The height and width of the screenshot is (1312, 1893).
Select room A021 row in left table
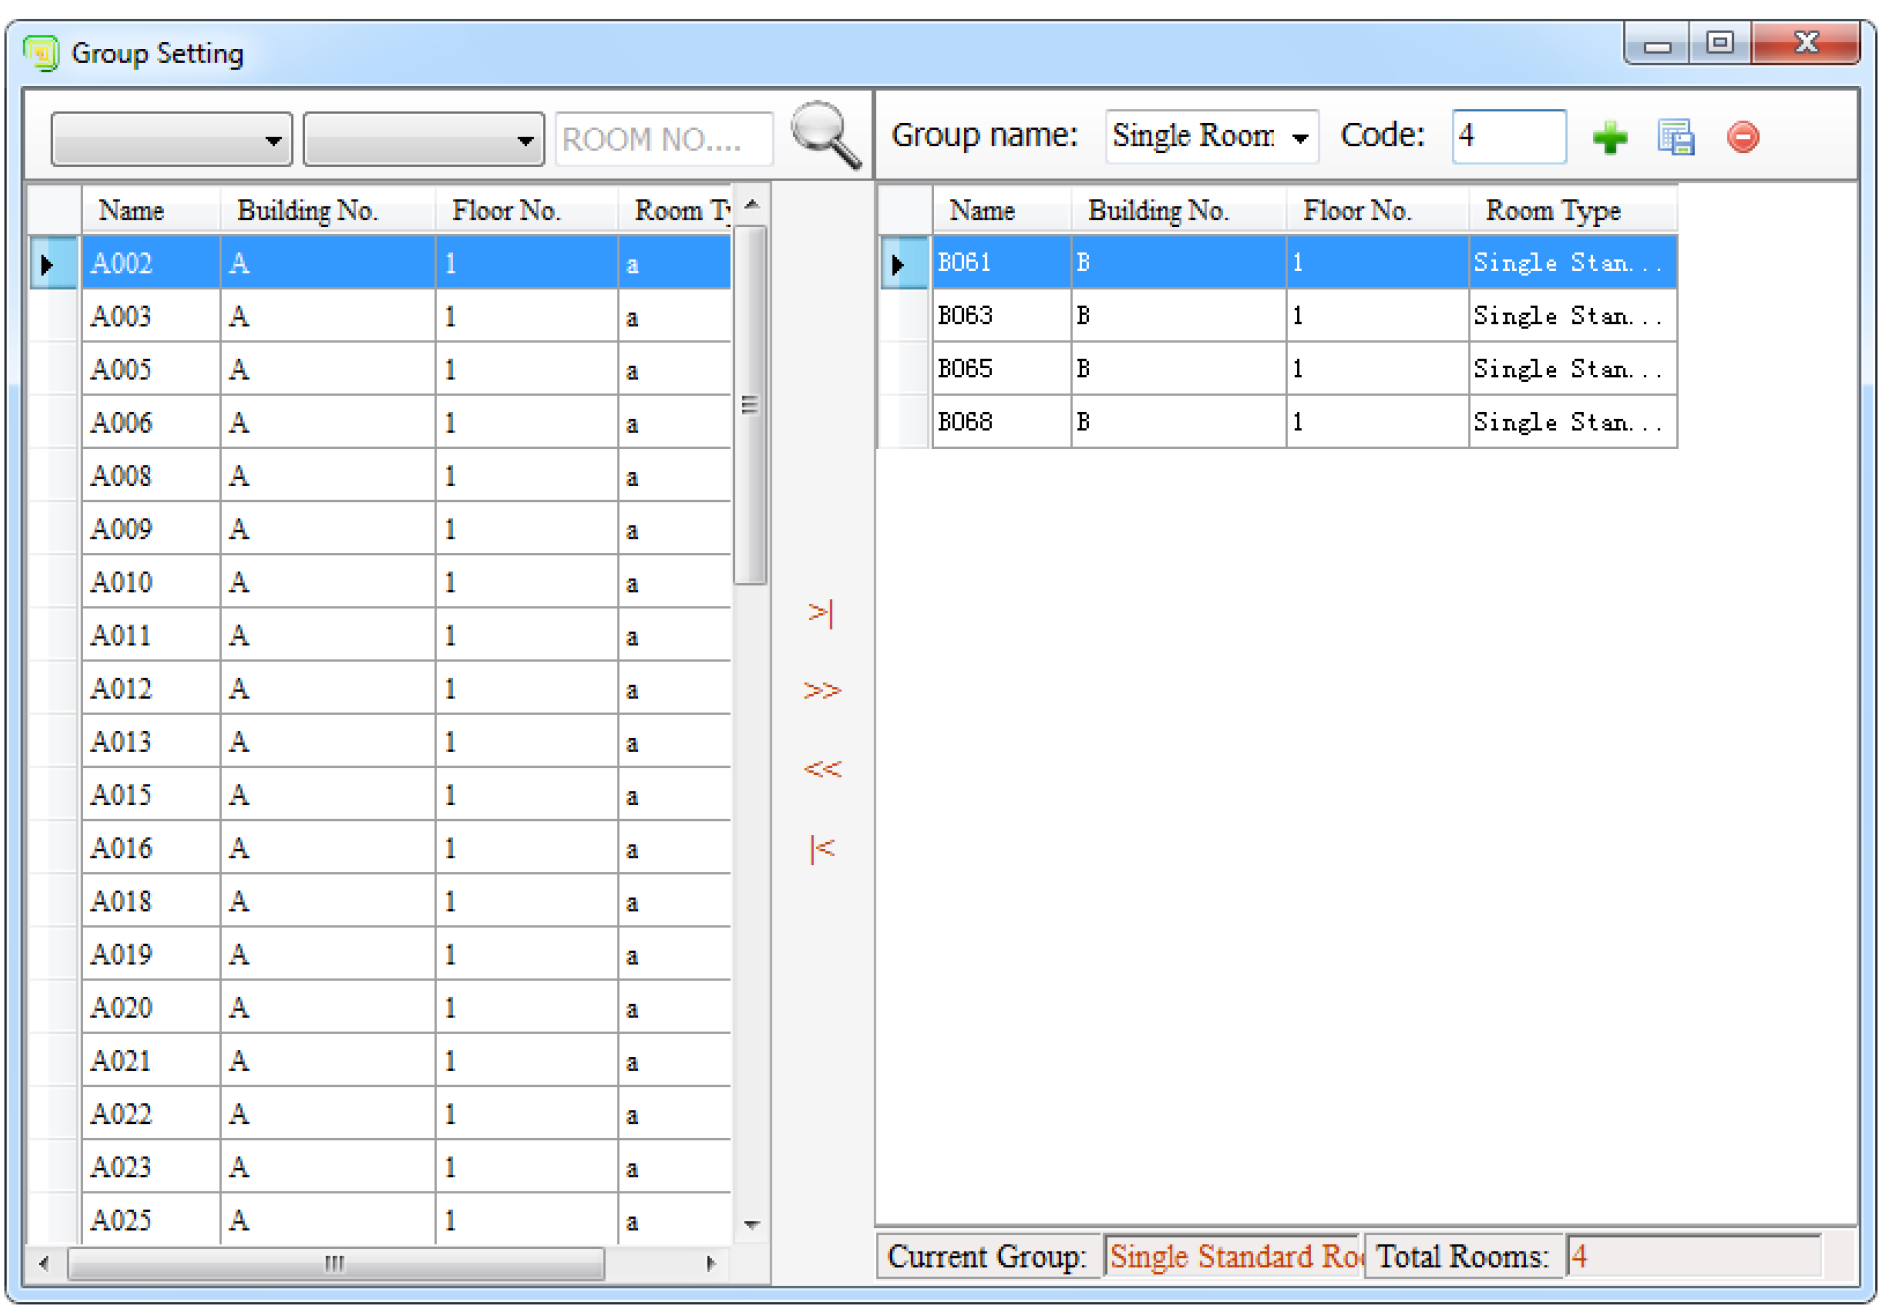point(122,1060)
